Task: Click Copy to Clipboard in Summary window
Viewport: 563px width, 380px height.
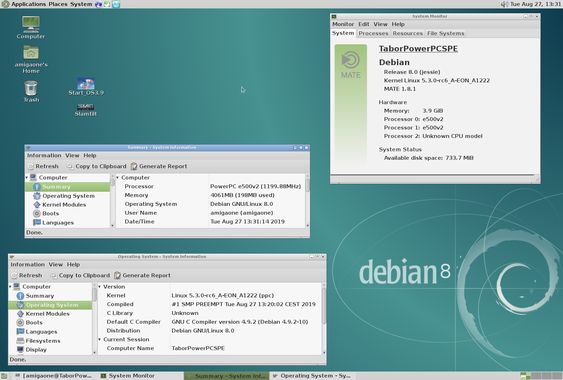Action: pos(97,166)
